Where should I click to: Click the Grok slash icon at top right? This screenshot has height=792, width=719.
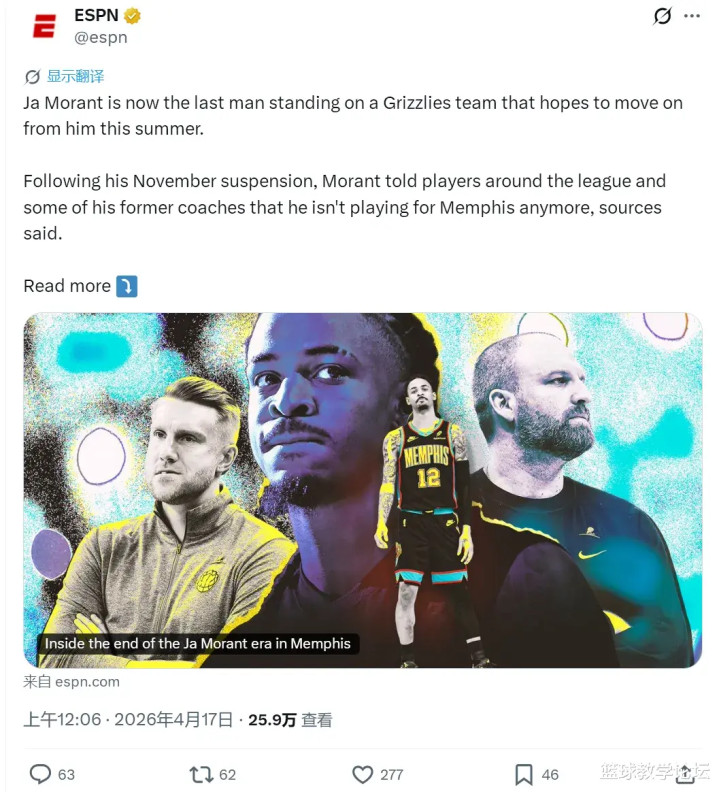[x=662, y=16]
